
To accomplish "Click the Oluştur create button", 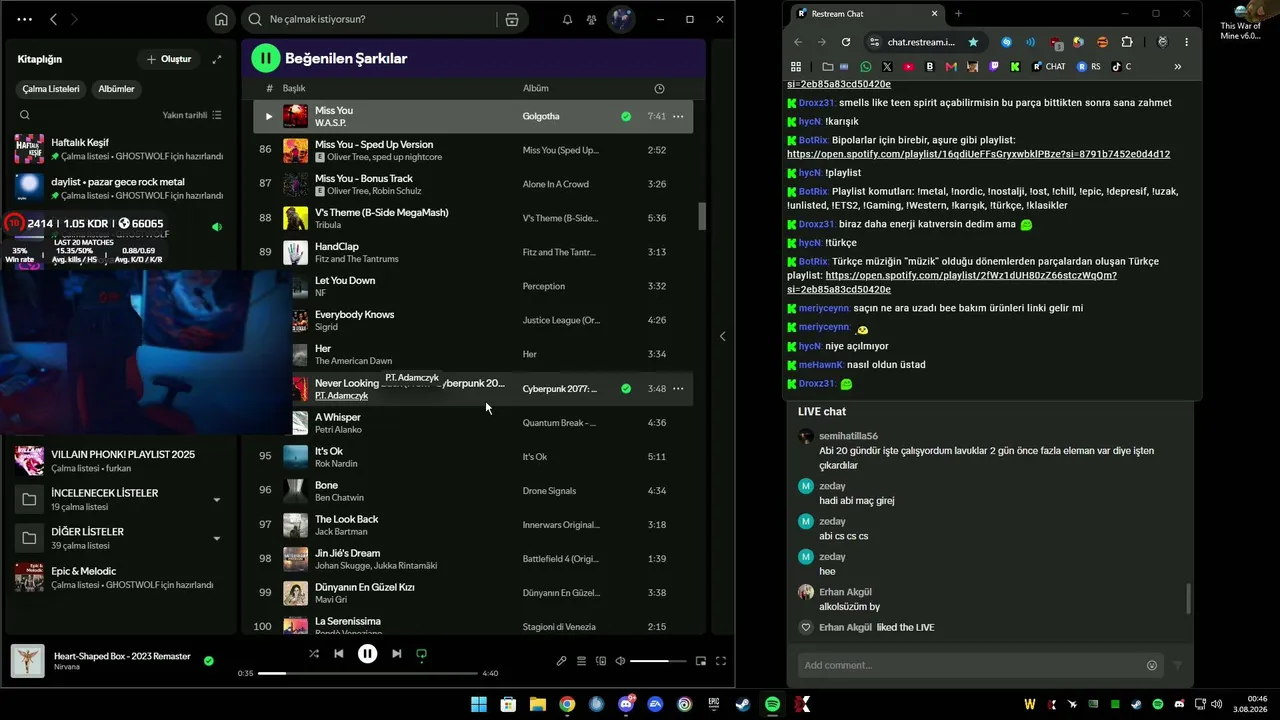I will pos(168,59).
